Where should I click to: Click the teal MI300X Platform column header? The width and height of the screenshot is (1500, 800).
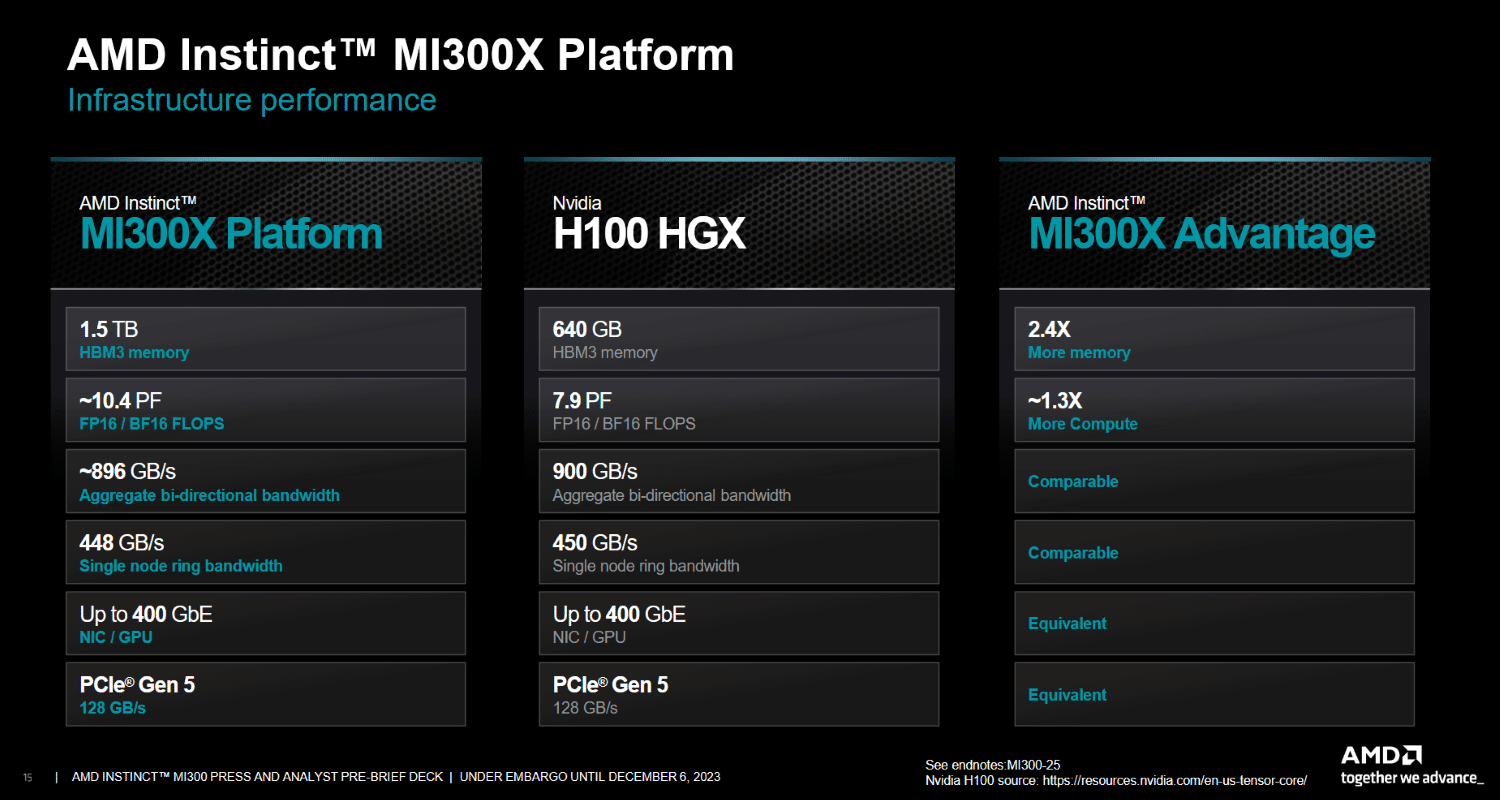231,234
